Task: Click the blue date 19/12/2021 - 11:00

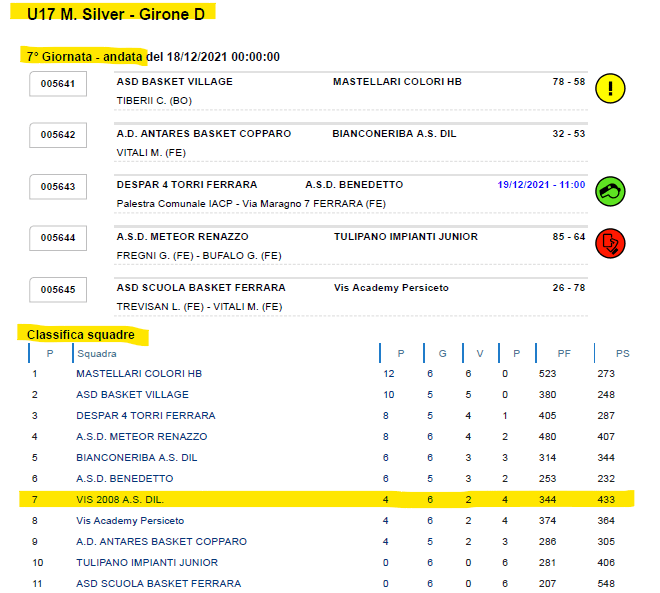Action: [541, 185]
